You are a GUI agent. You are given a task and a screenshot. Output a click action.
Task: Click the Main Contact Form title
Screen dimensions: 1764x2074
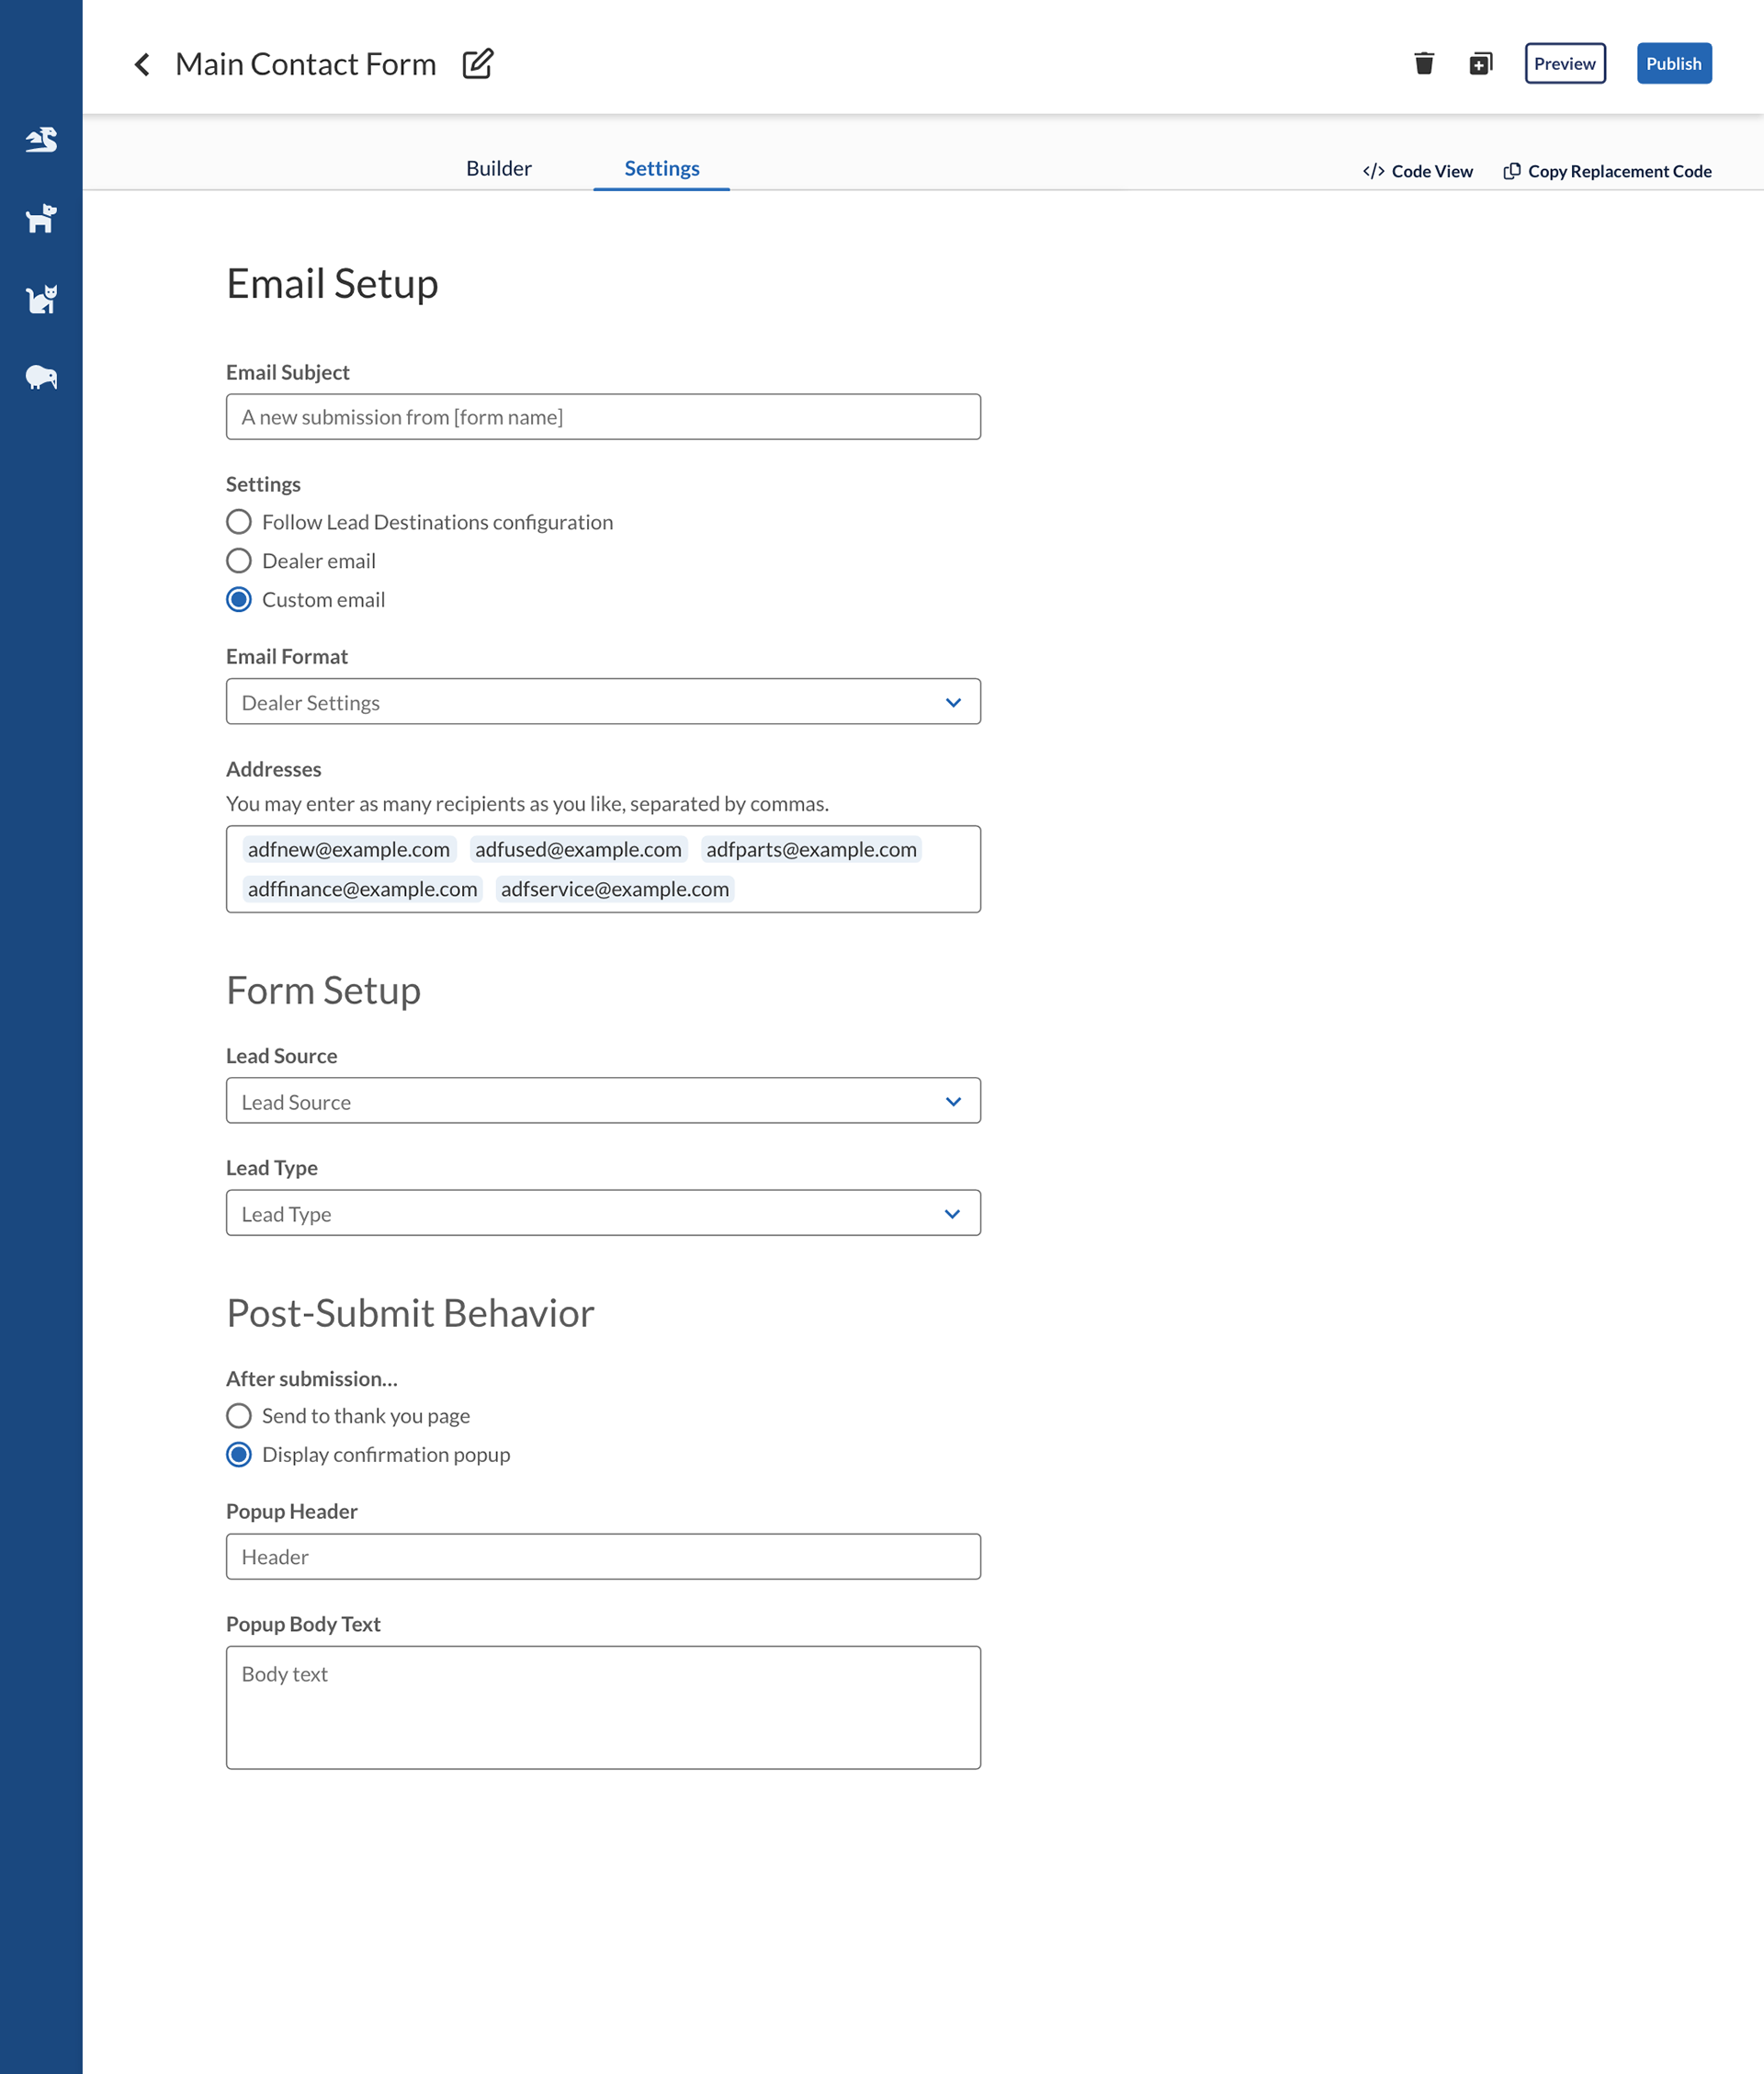pyautogui.click(x=306, y=64)
